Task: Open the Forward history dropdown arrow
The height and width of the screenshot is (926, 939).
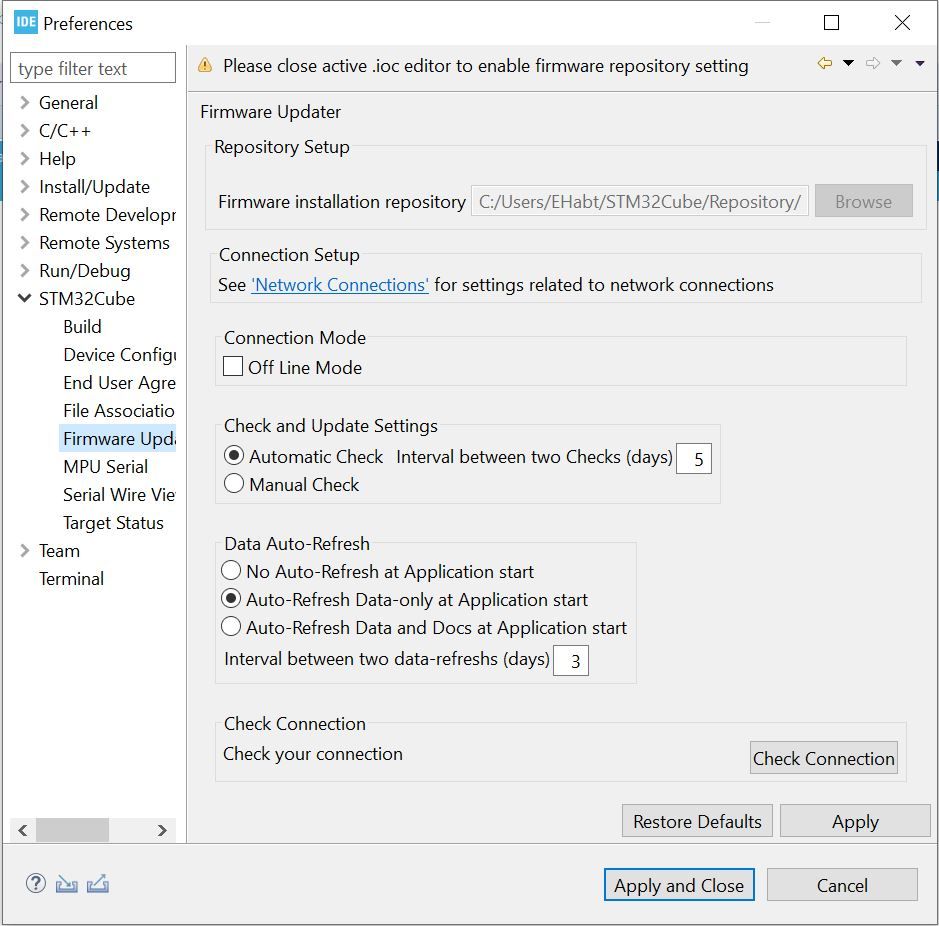Action: 896,63
